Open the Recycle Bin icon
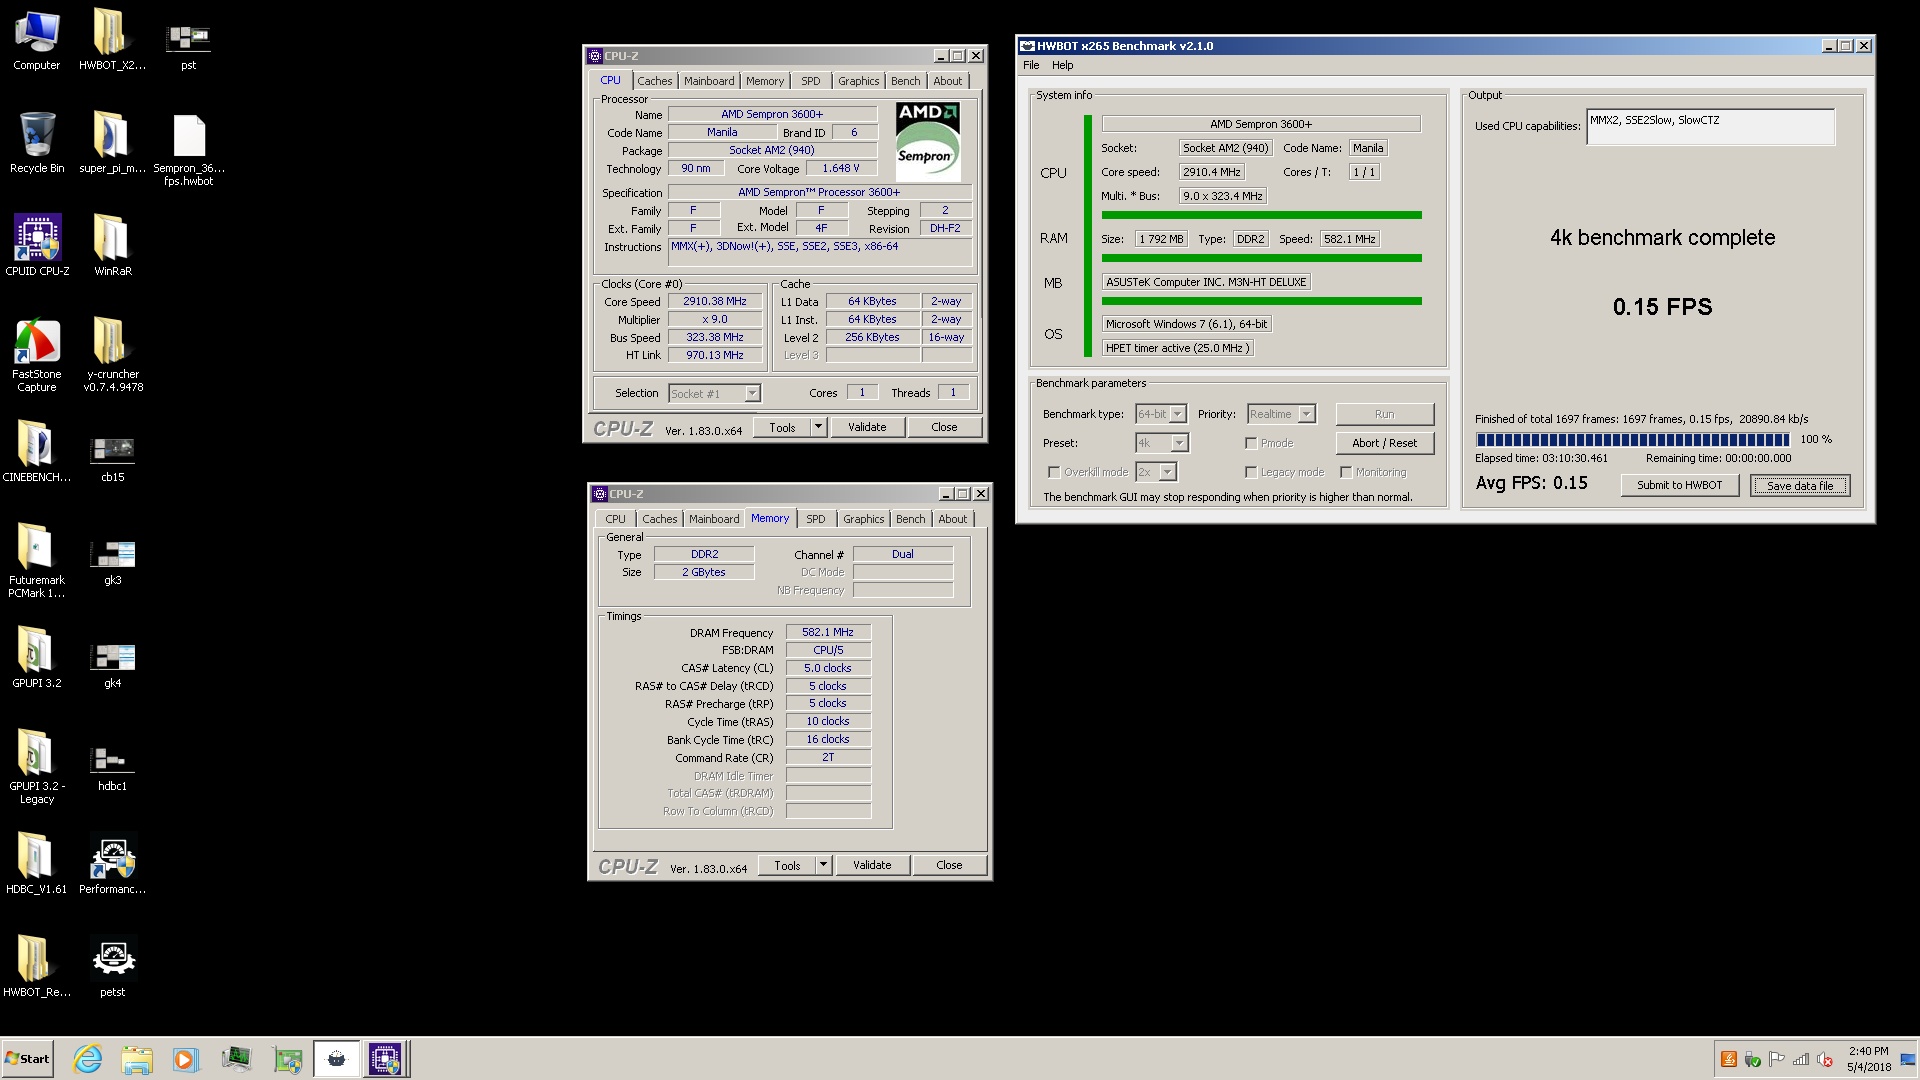Viewport: 1920px width, 1080px height. point(37,143)
